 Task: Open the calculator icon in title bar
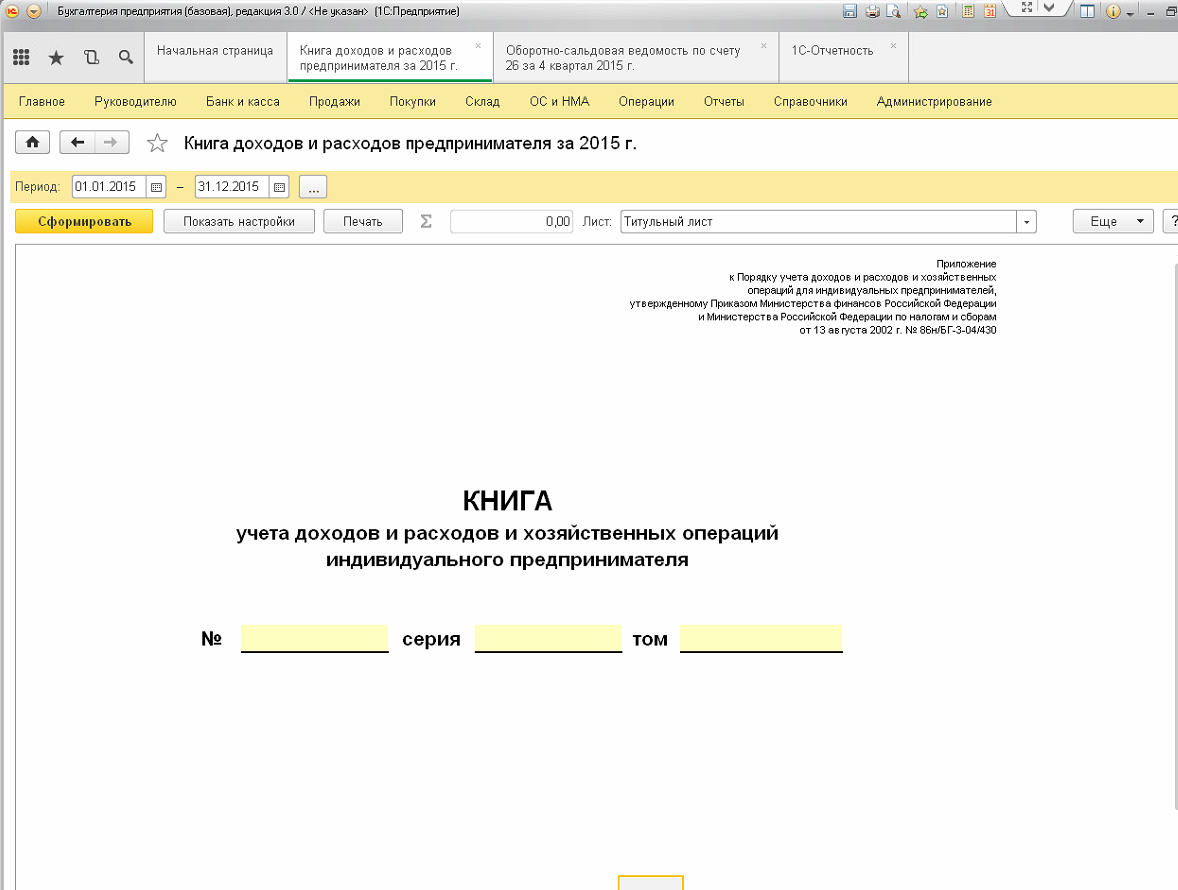[x=968, y=12]
